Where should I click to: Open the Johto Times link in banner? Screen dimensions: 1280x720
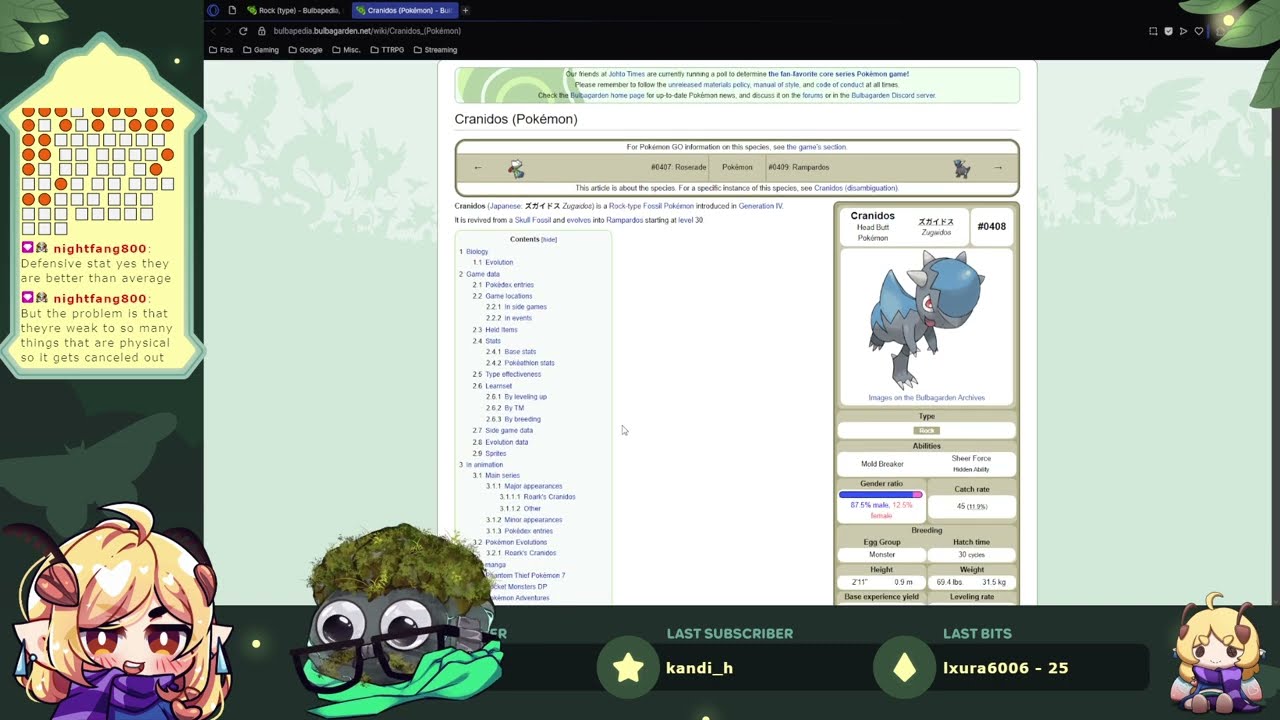pyautogui.click(x=627, y=74)
